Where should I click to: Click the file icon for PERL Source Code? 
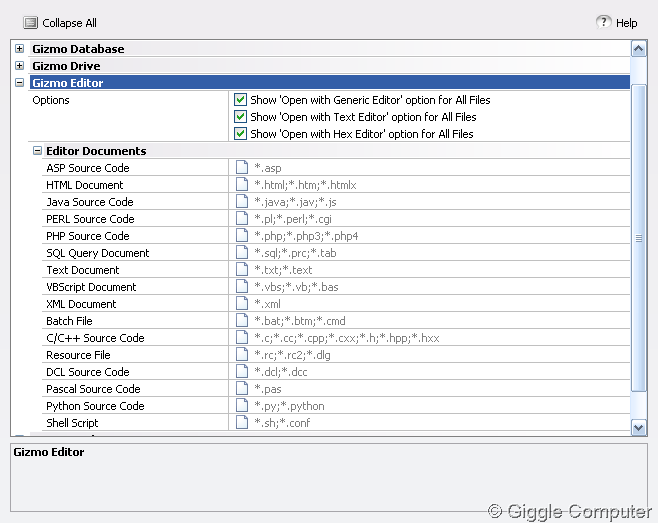[242, 218]
